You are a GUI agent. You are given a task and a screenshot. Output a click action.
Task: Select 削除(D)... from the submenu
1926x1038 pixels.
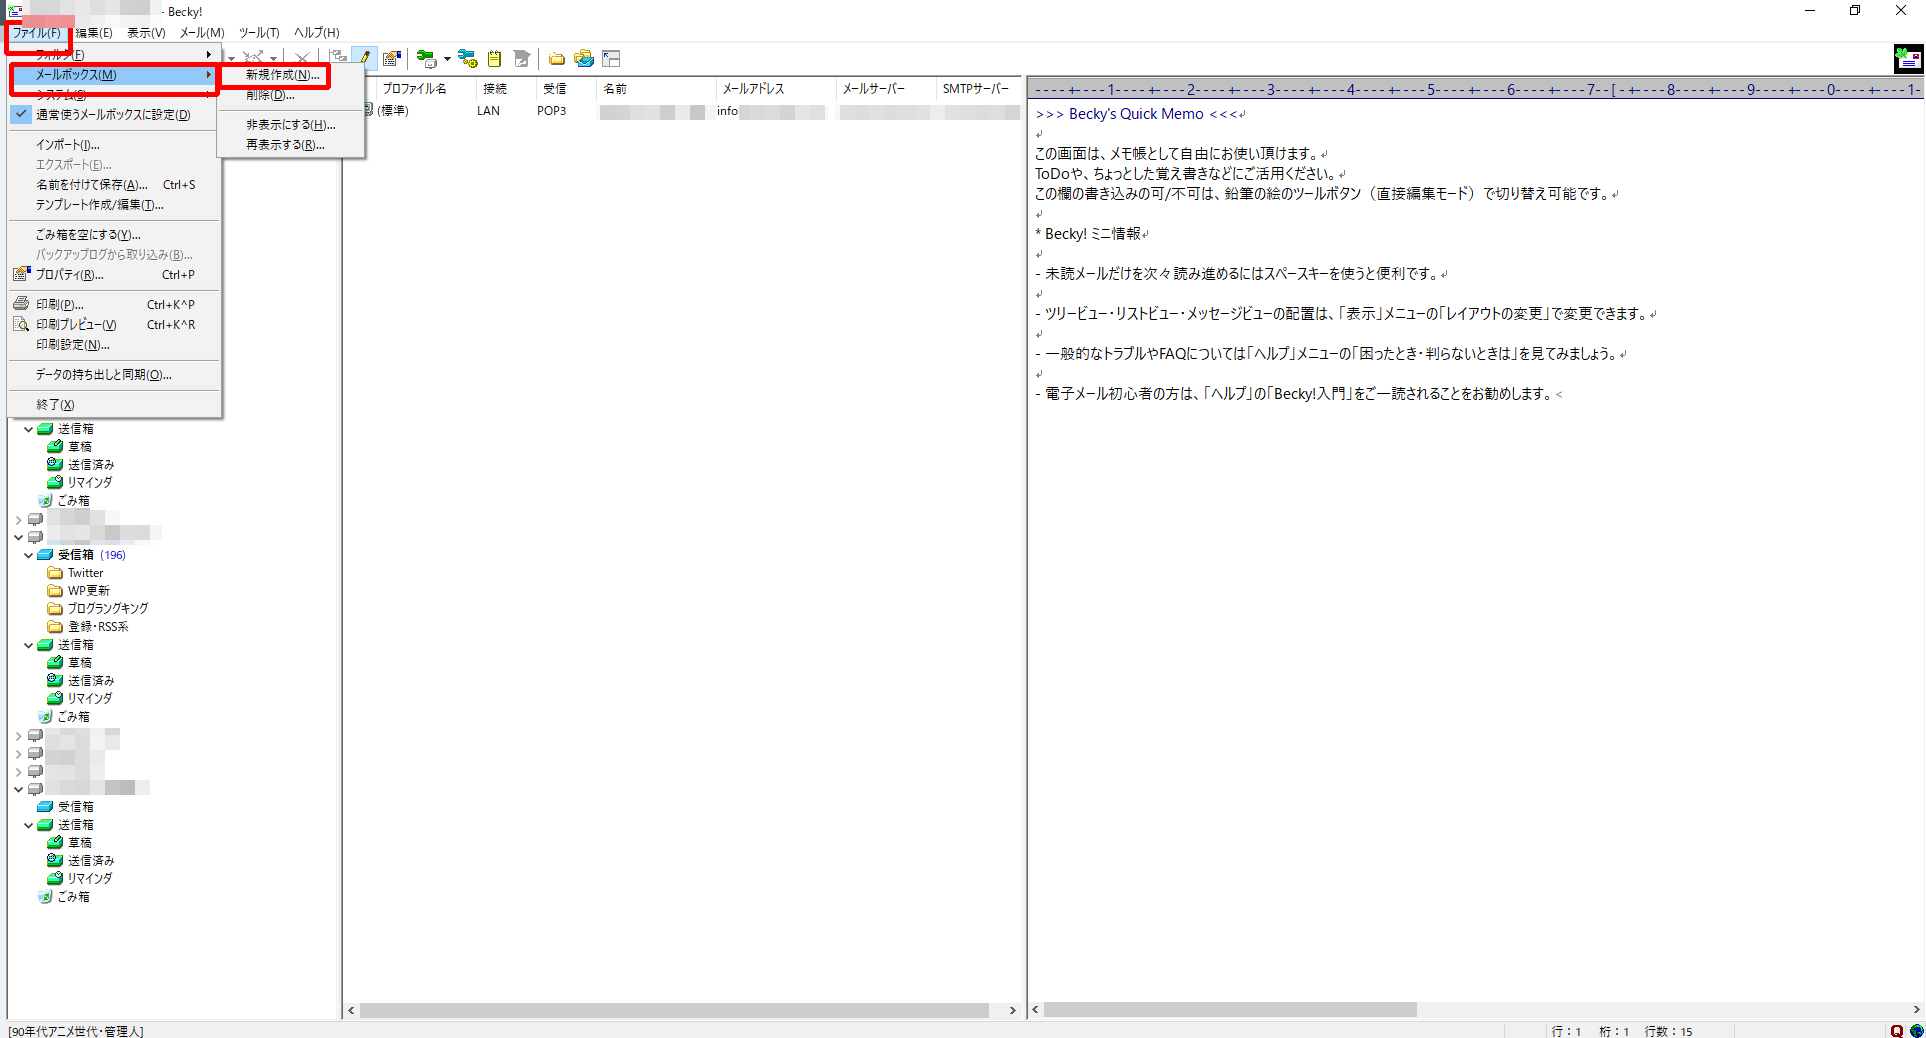click(x=270, y=96)
